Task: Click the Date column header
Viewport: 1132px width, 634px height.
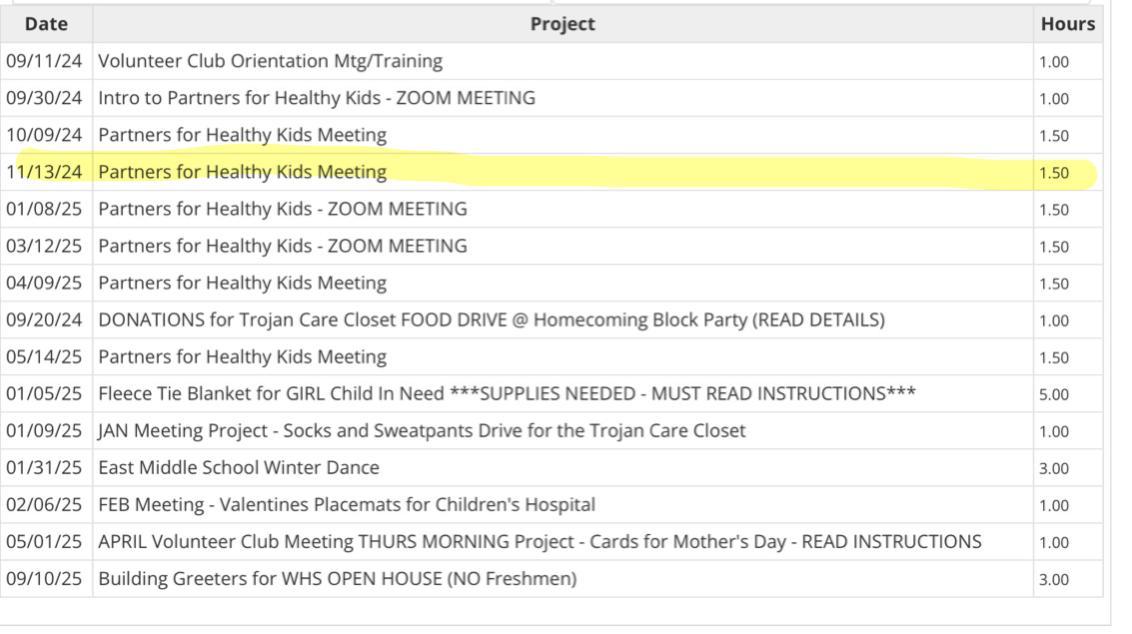Action: 46,24
